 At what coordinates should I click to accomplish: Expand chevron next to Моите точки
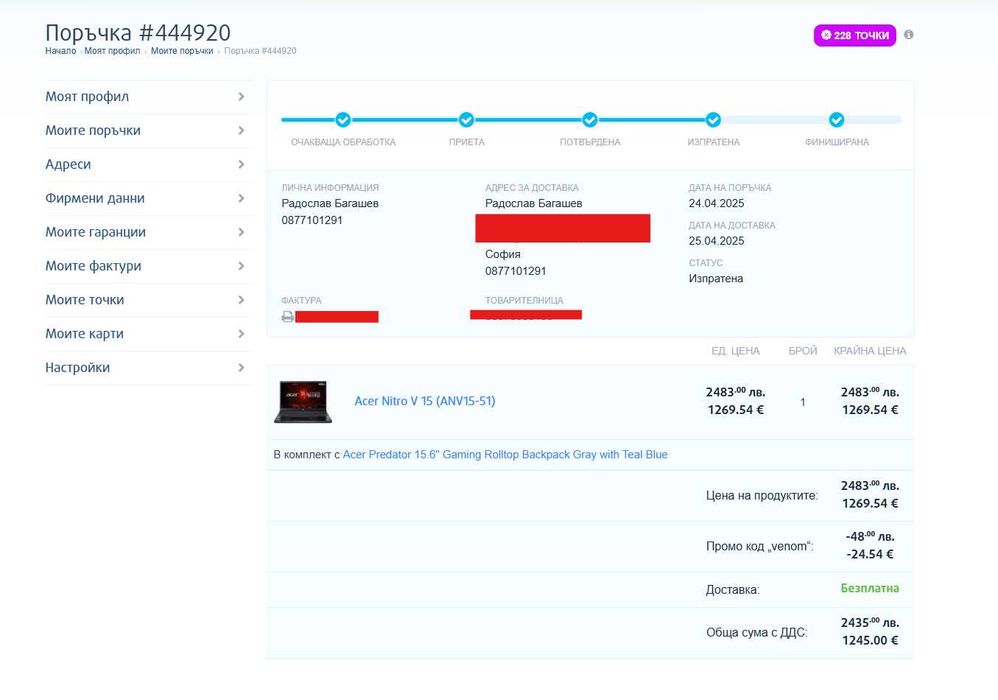click(241, 300)
